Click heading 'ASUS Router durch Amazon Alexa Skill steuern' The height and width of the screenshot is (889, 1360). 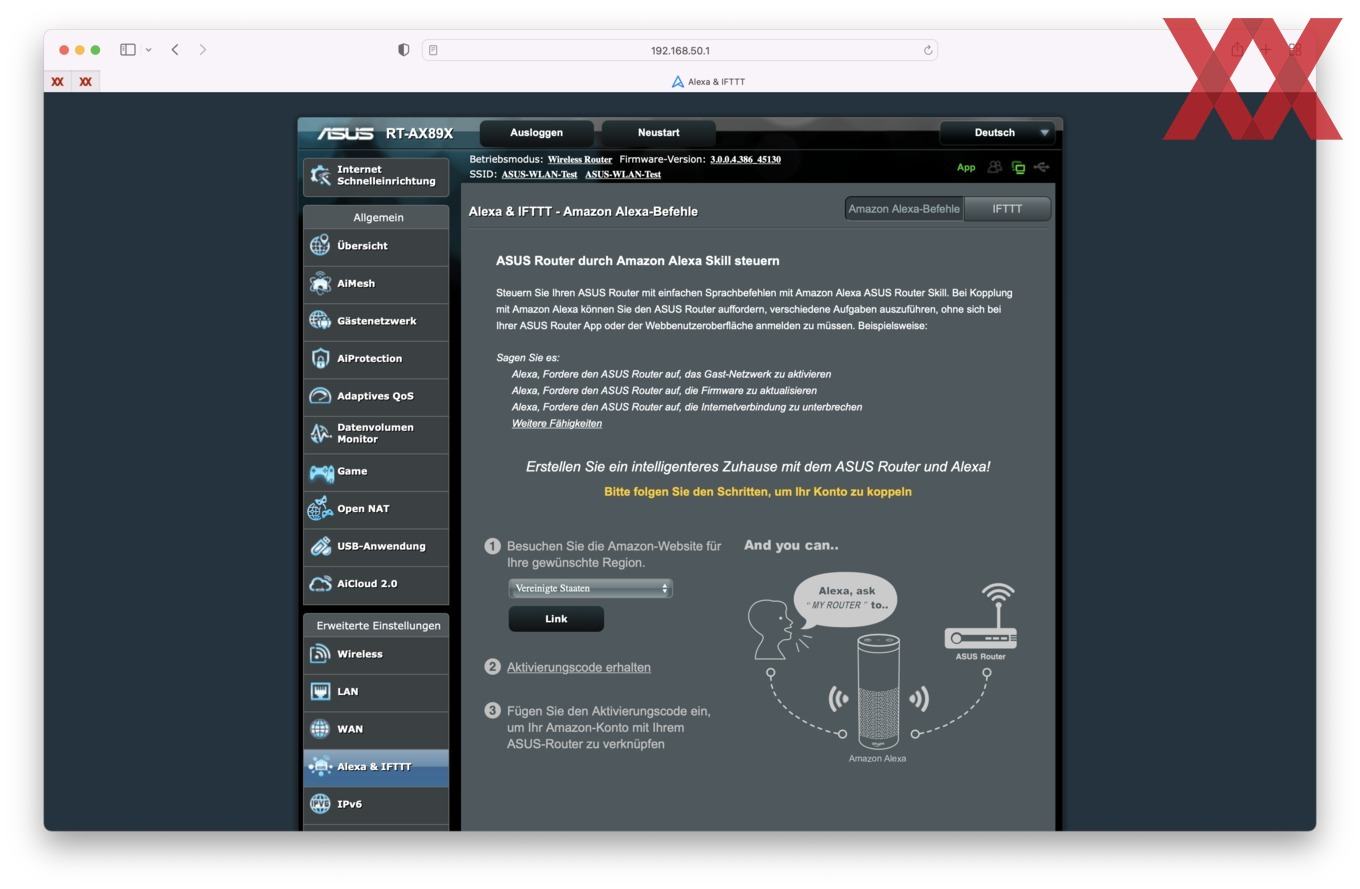click(x=637, y=261)
